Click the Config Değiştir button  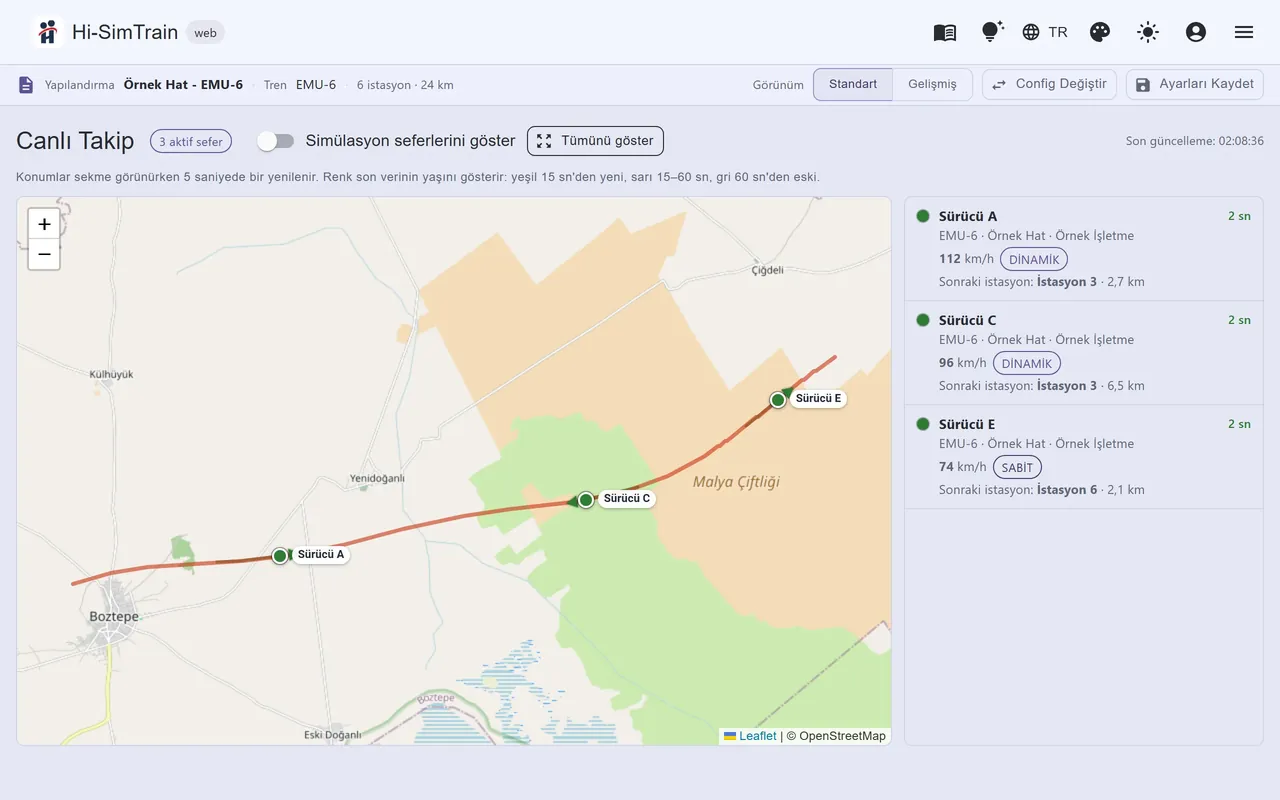tap(1049, 84)
